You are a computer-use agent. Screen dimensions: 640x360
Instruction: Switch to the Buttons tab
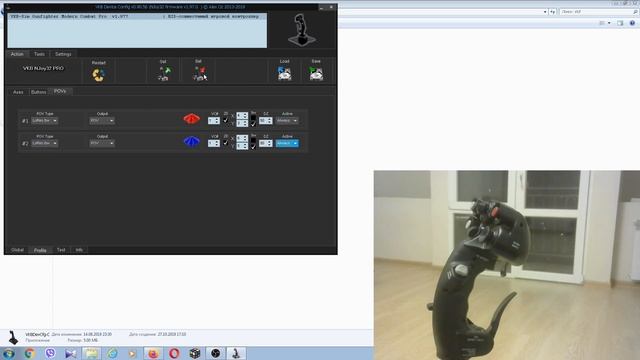click(39, 92)
